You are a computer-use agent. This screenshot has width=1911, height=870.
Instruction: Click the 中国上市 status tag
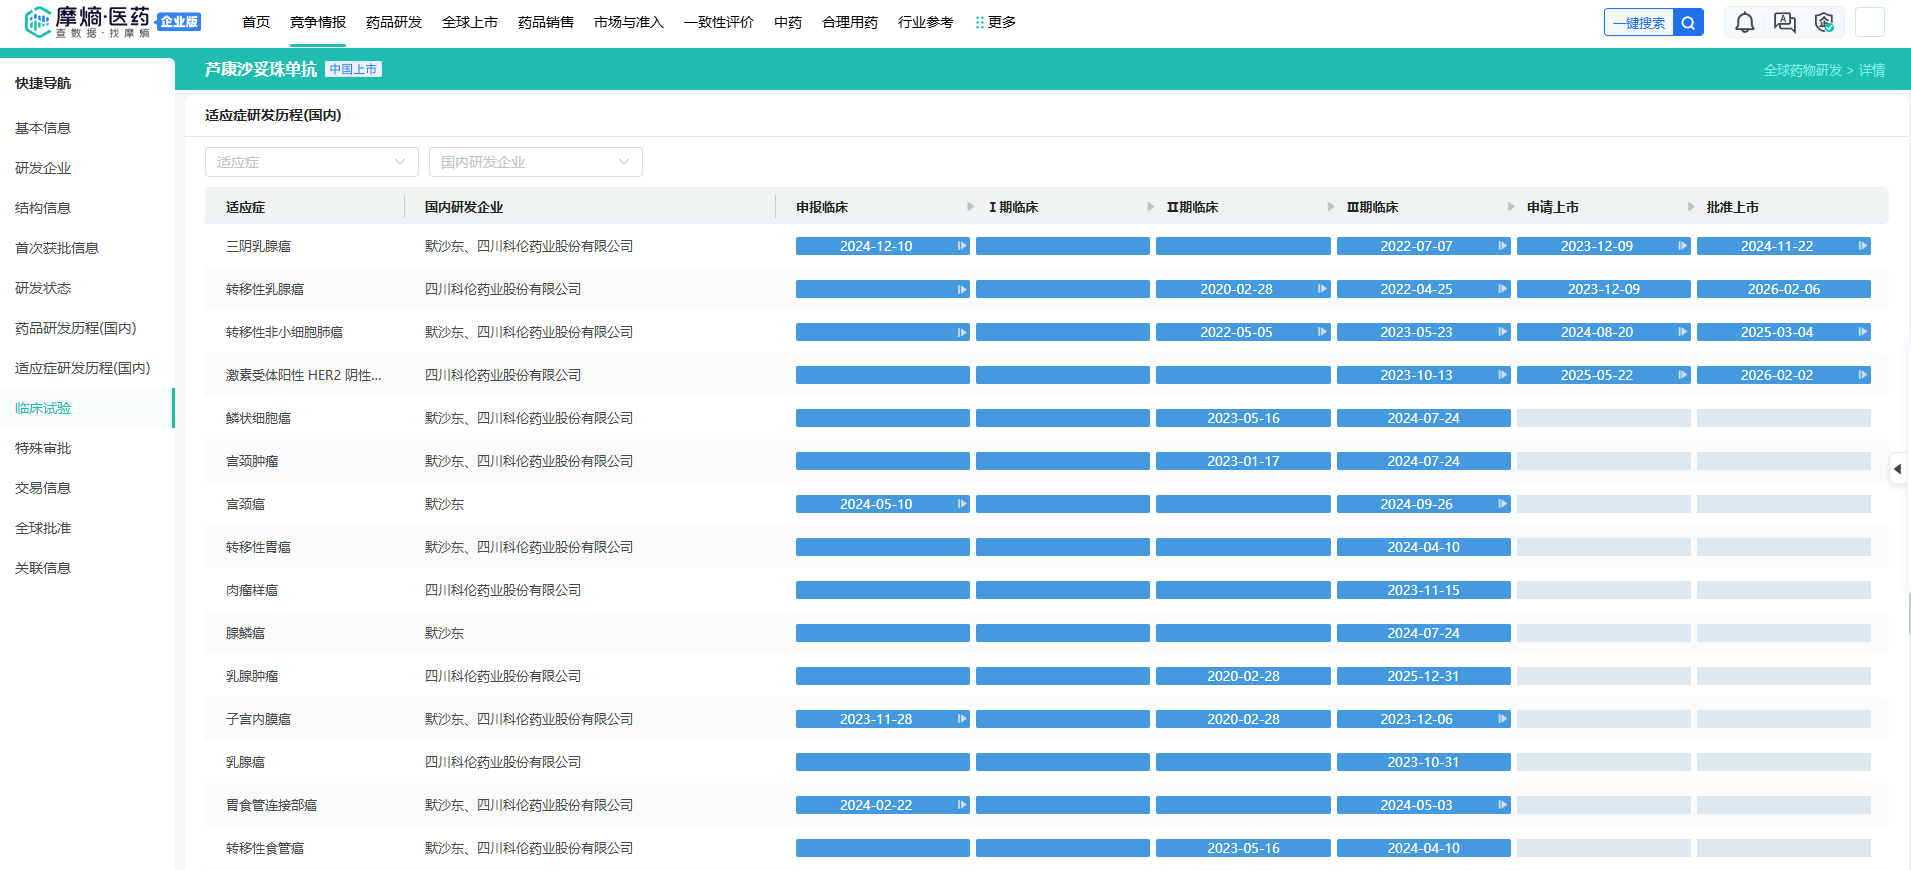coord(353,69)
